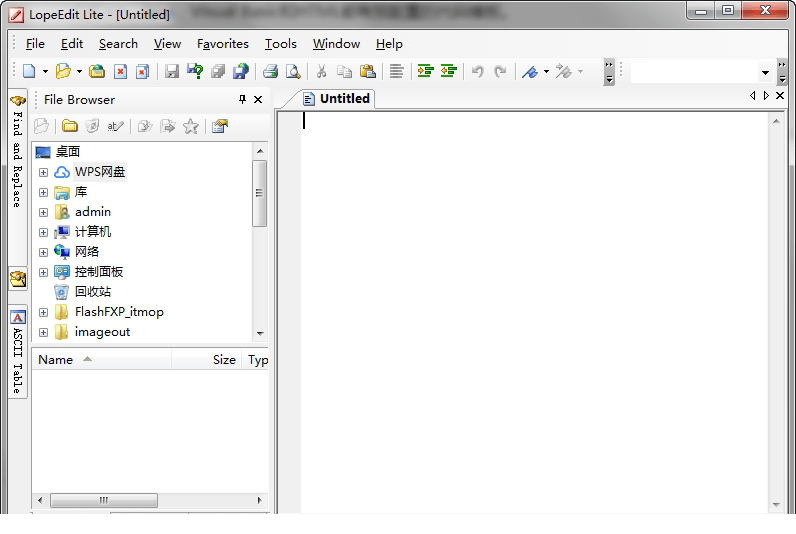796x534 pixels.
Task: Select 回收站 in the tree
Action: 92,292
